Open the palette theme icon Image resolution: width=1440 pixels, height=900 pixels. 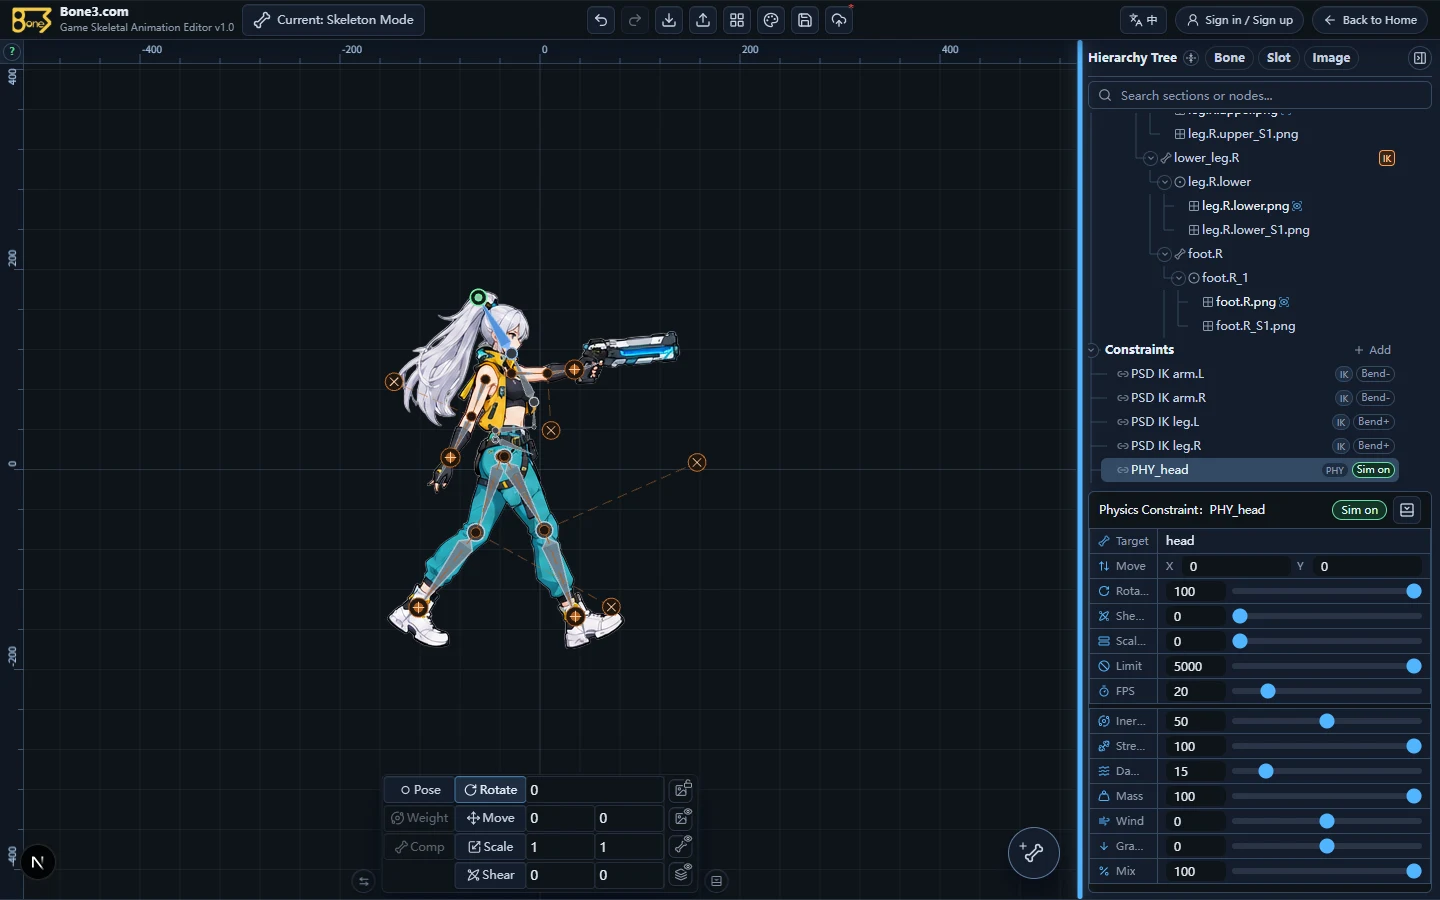tap(771, 20)
